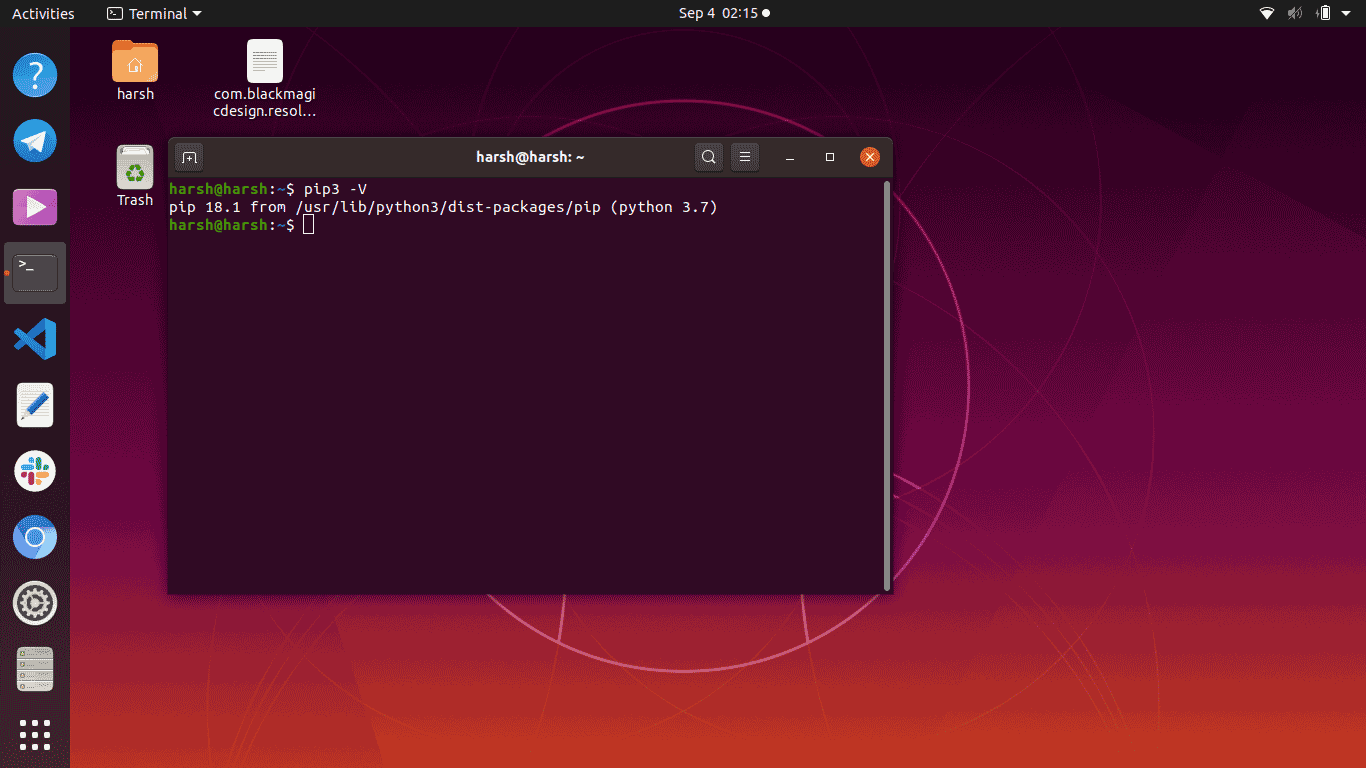Click the volume status icon
The width and height of the screenshot is (1366, 768).
pos(1295,13)
